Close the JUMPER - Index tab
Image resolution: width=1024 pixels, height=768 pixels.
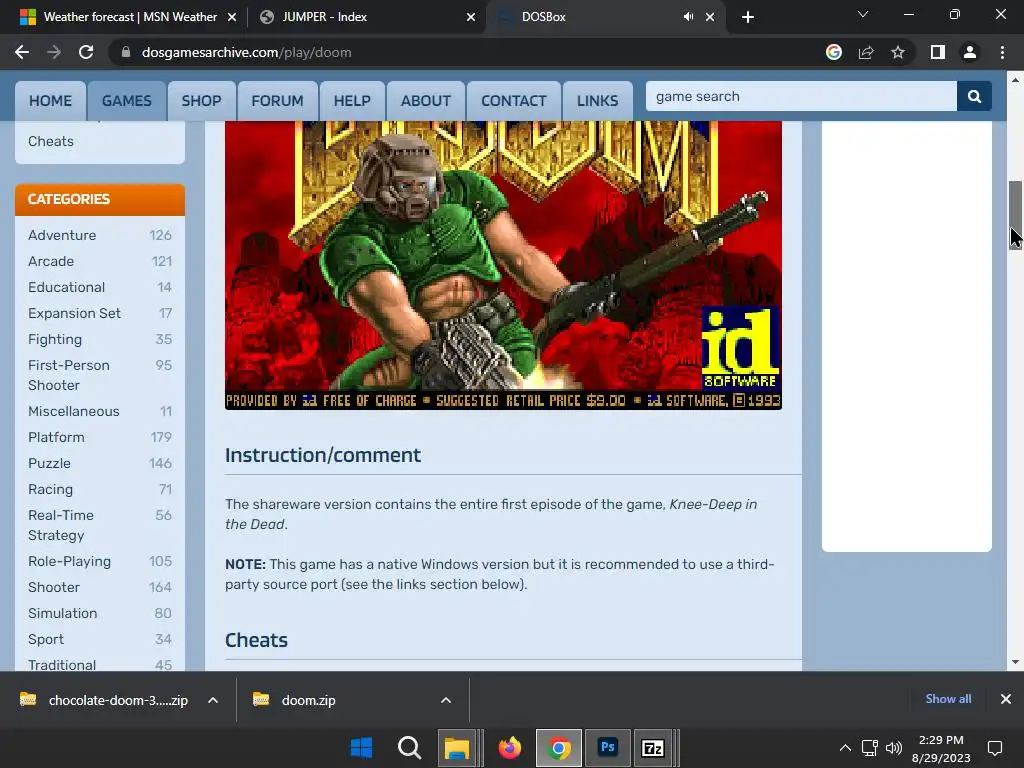[471, 17]
